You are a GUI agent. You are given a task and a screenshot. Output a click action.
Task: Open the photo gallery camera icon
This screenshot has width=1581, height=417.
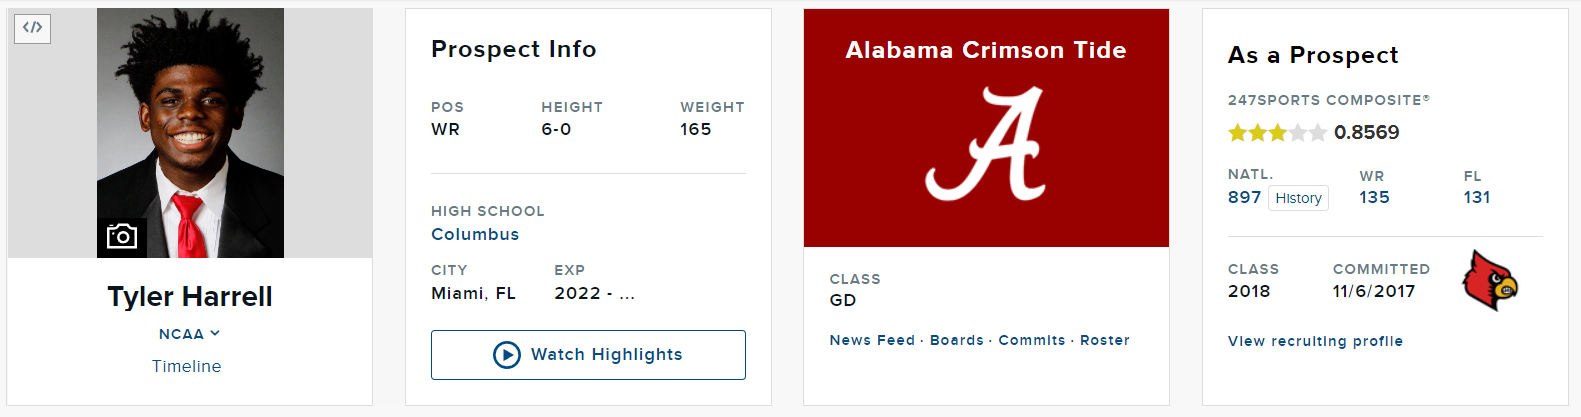coord(122,237)
